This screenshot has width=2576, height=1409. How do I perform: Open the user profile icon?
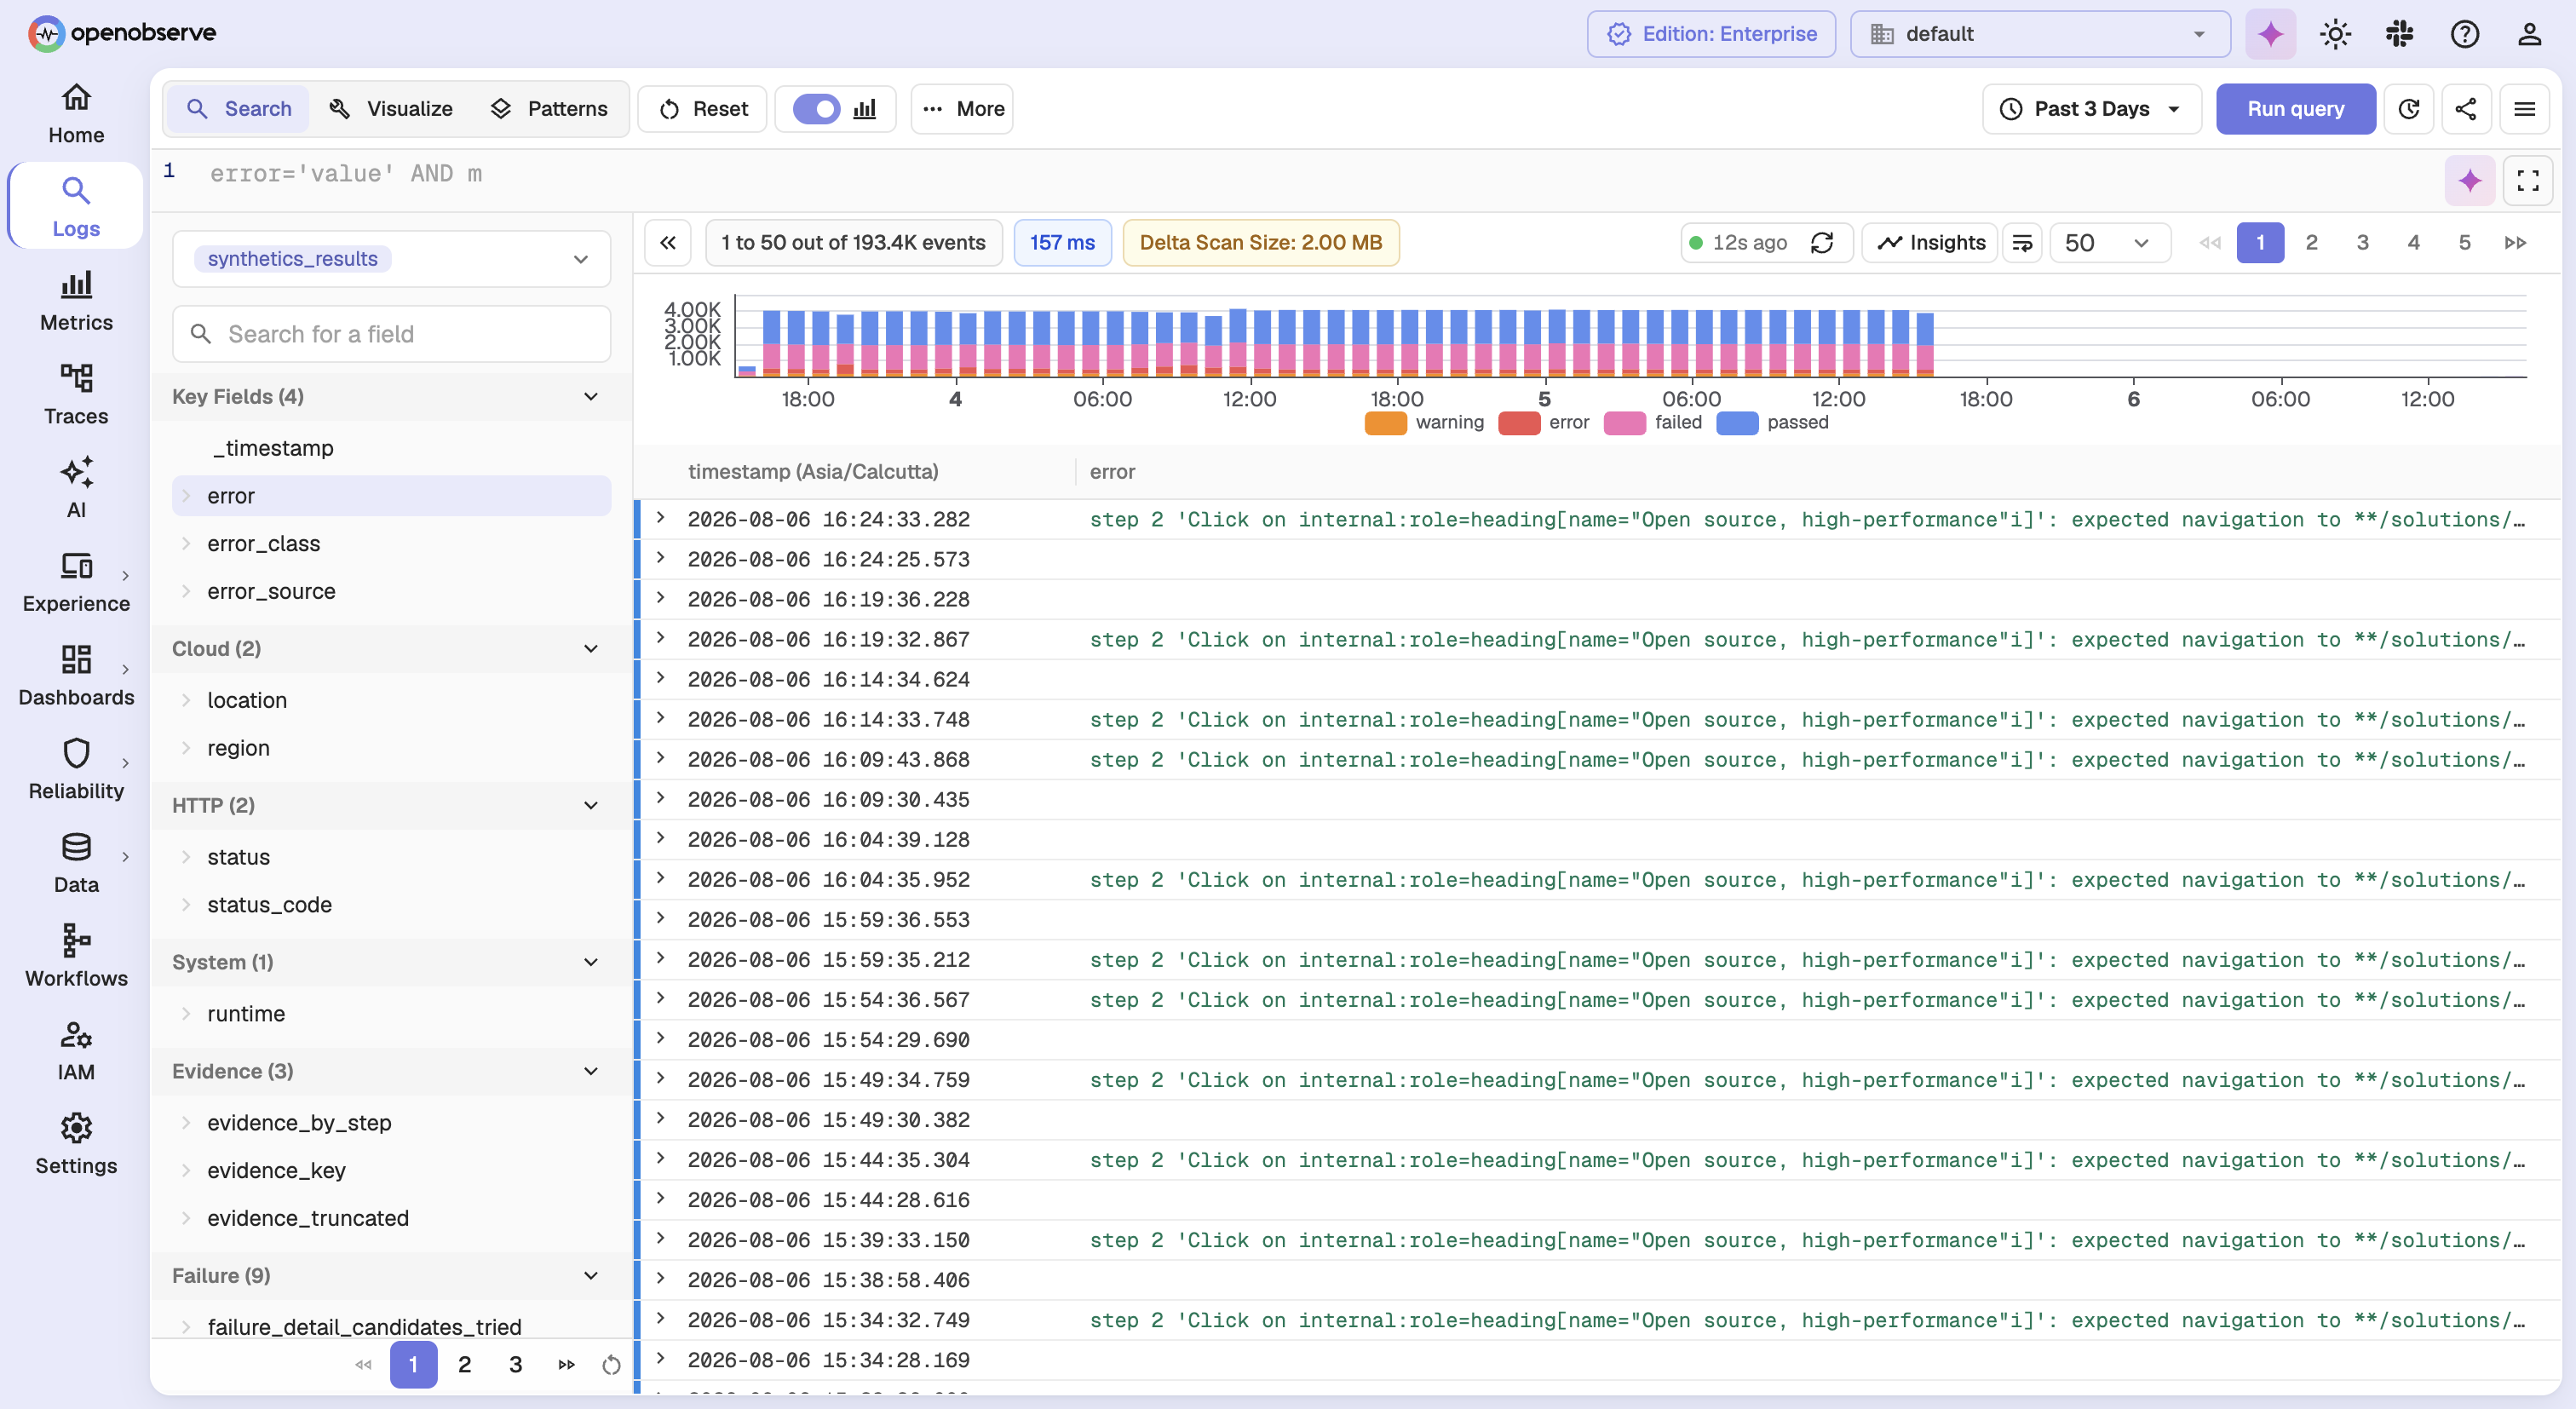click(2529, 34)
